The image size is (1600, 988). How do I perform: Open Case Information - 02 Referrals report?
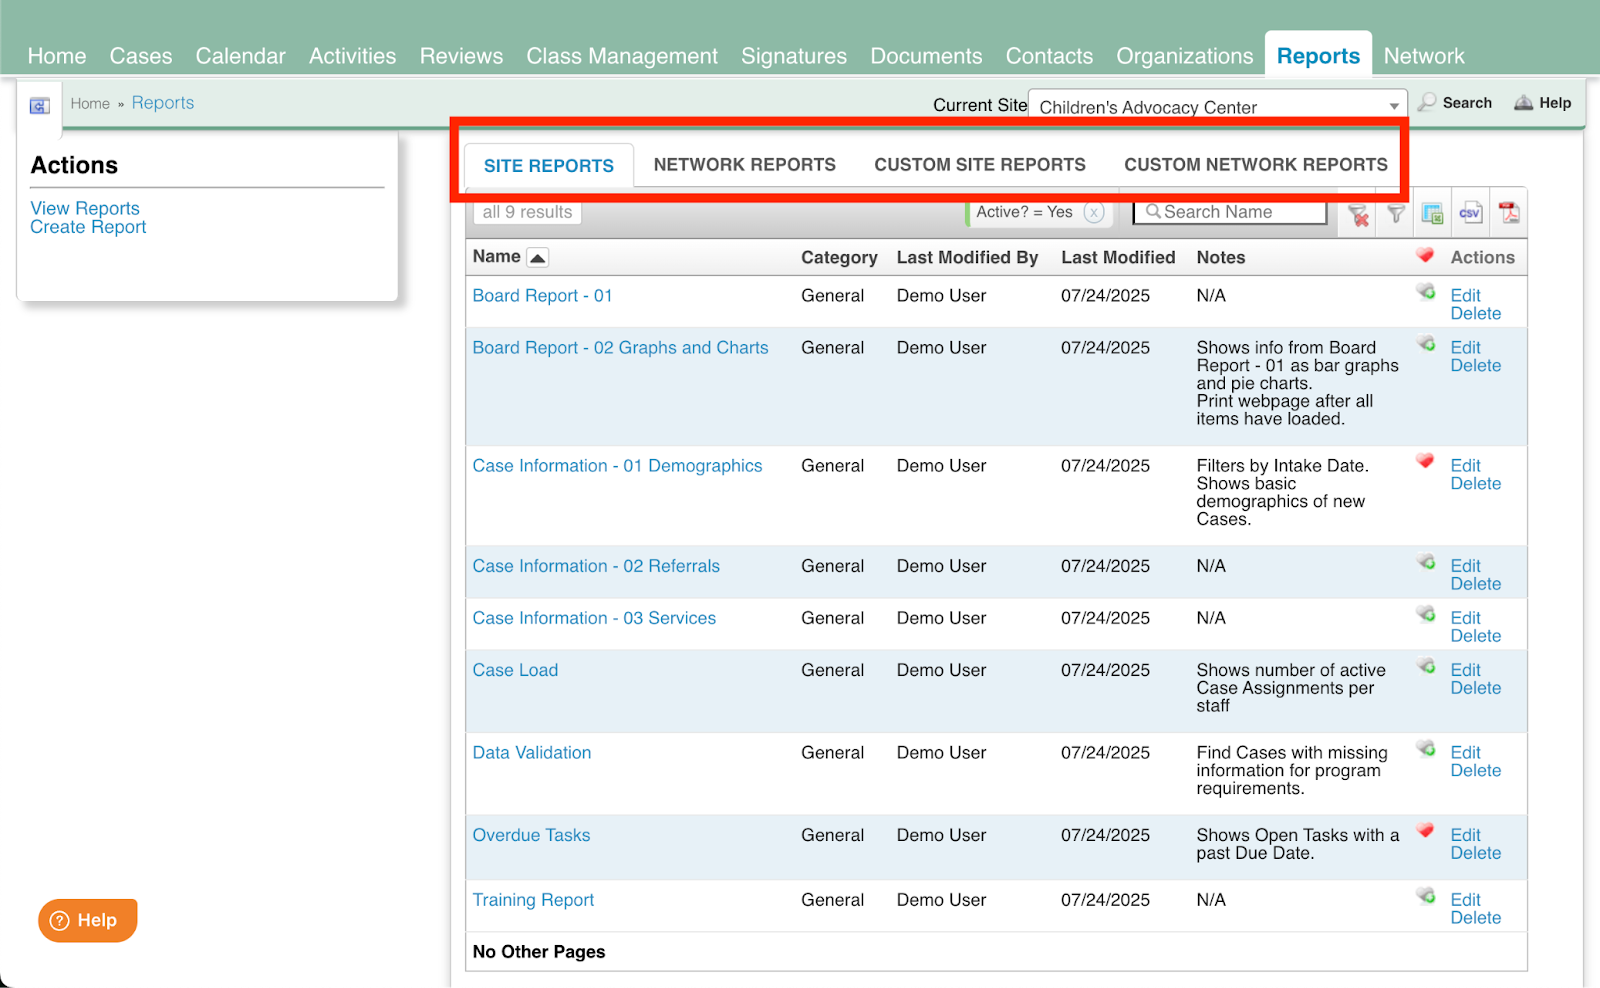pos(596,566)
